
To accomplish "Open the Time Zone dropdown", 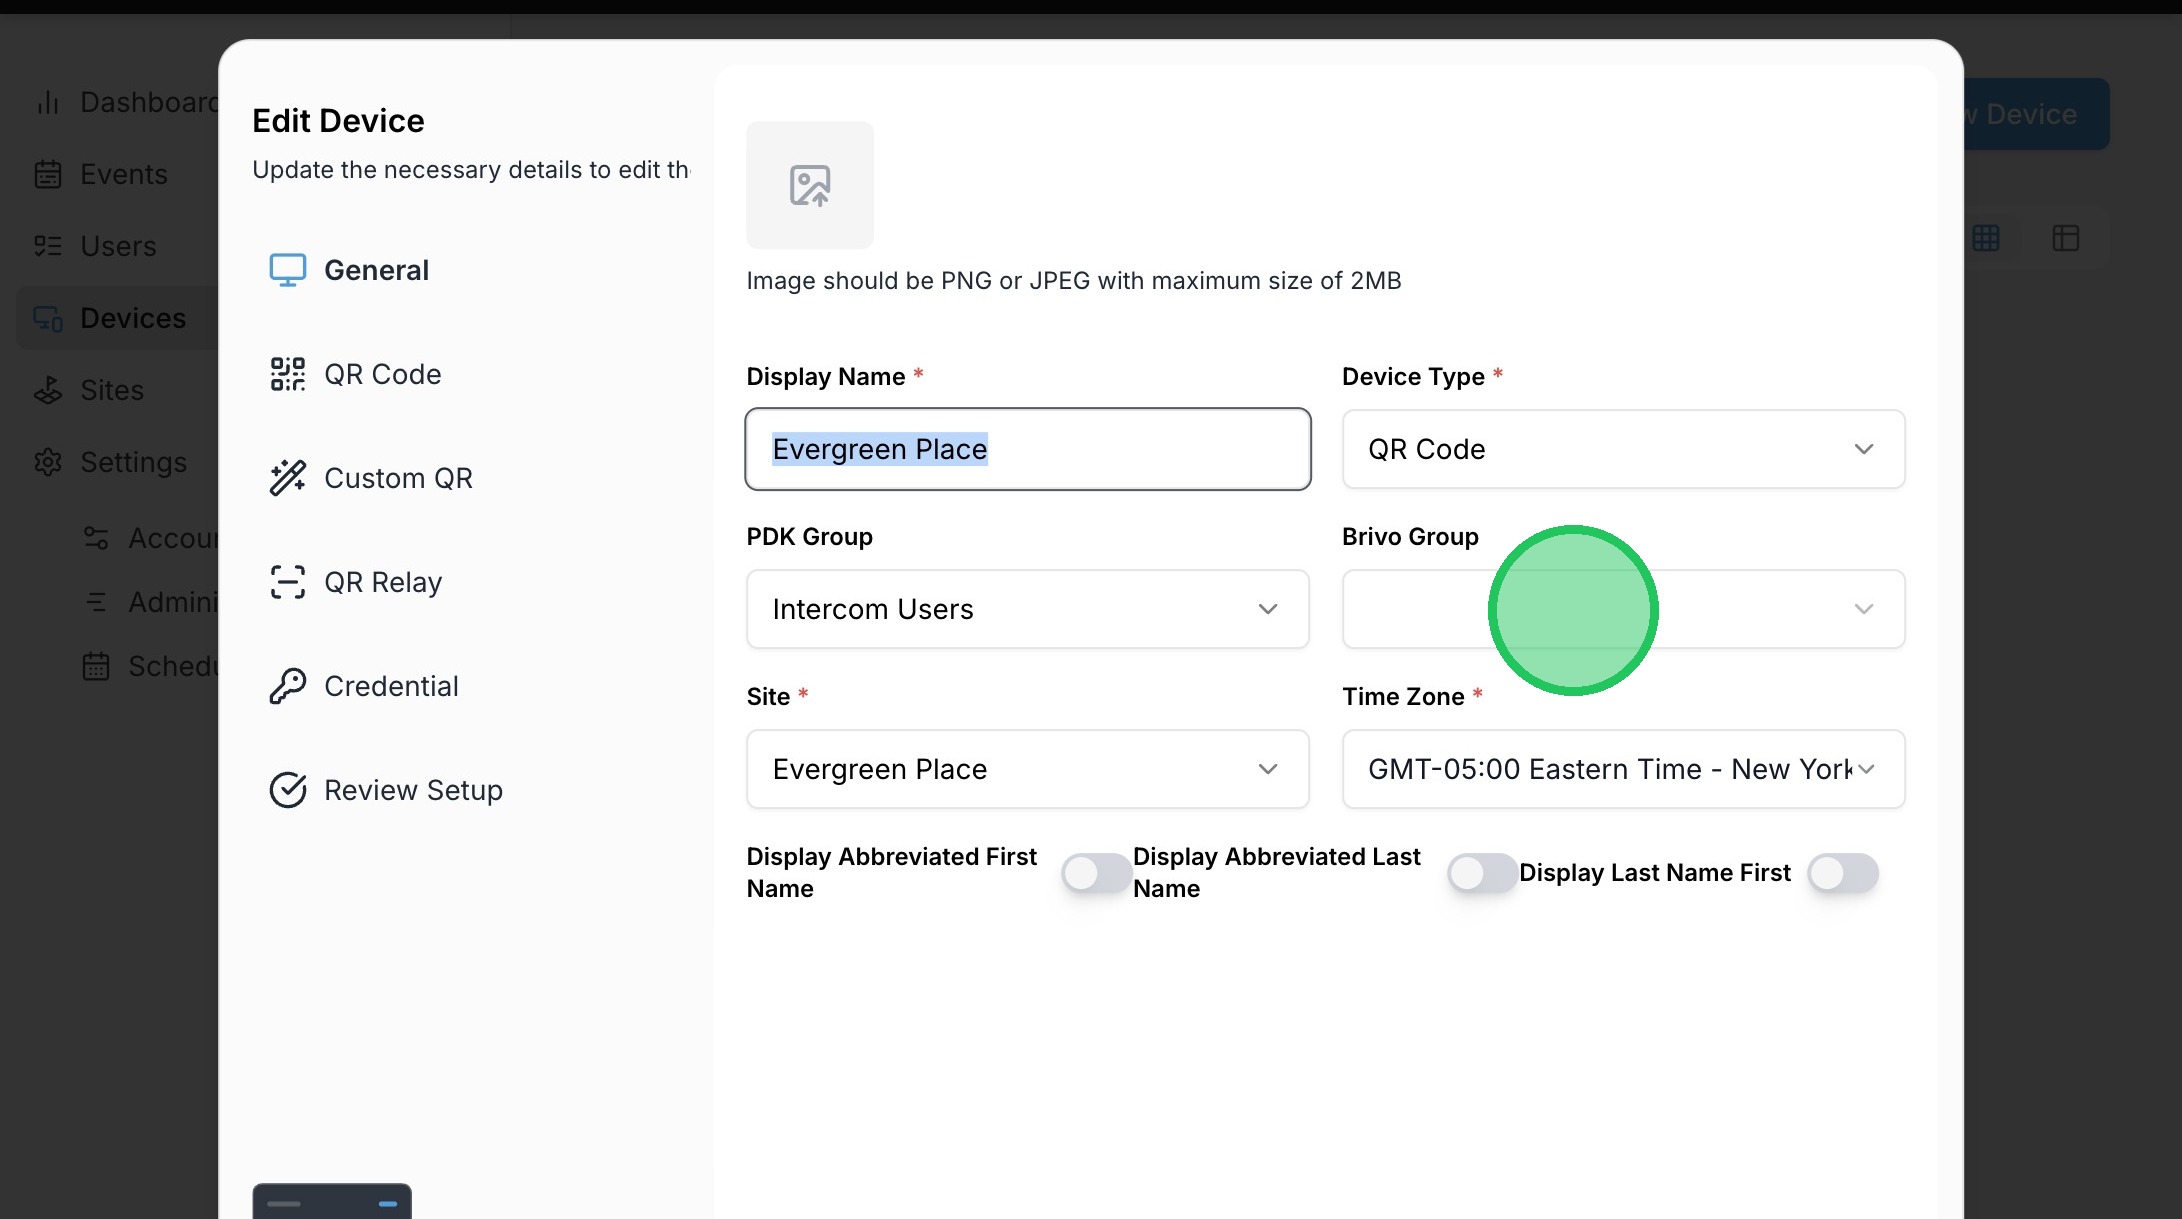I will point(1623,769).
